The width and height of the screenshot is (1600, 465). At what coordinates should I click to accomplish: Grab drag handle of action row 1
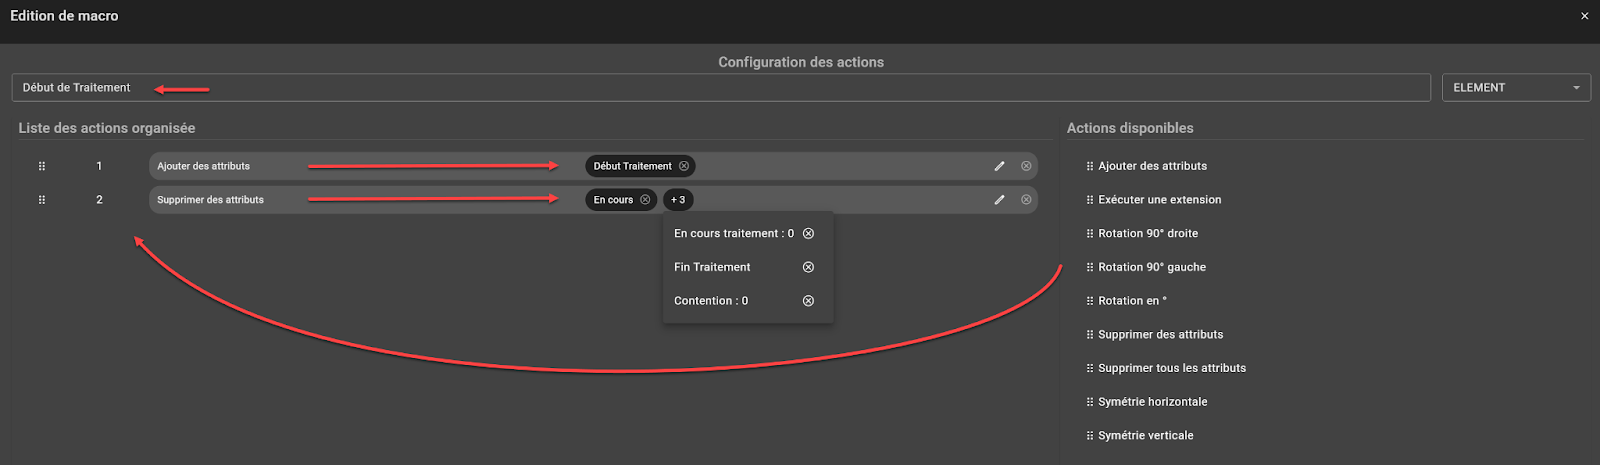coord(42,166)
